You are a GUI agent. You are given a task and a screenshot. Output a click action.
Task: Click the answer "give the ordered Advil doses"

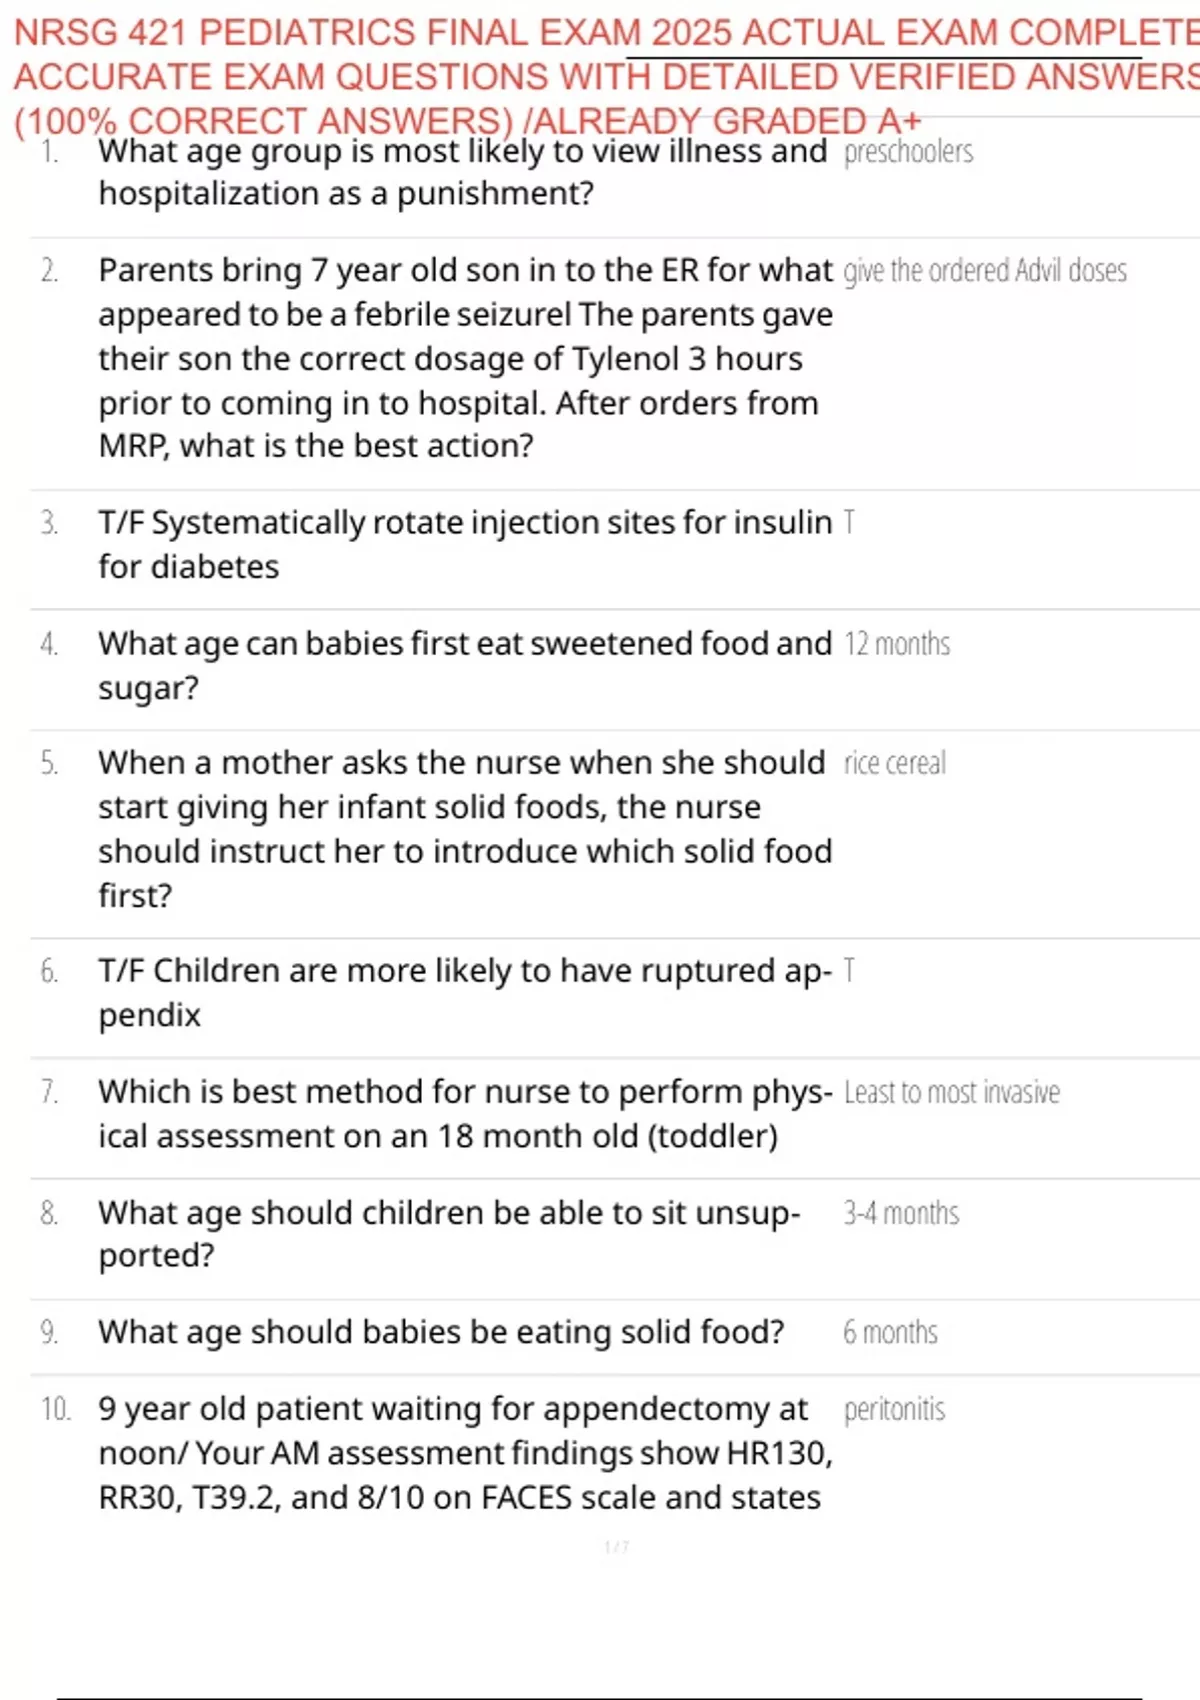pyautogui.click(x=985, y=271)
